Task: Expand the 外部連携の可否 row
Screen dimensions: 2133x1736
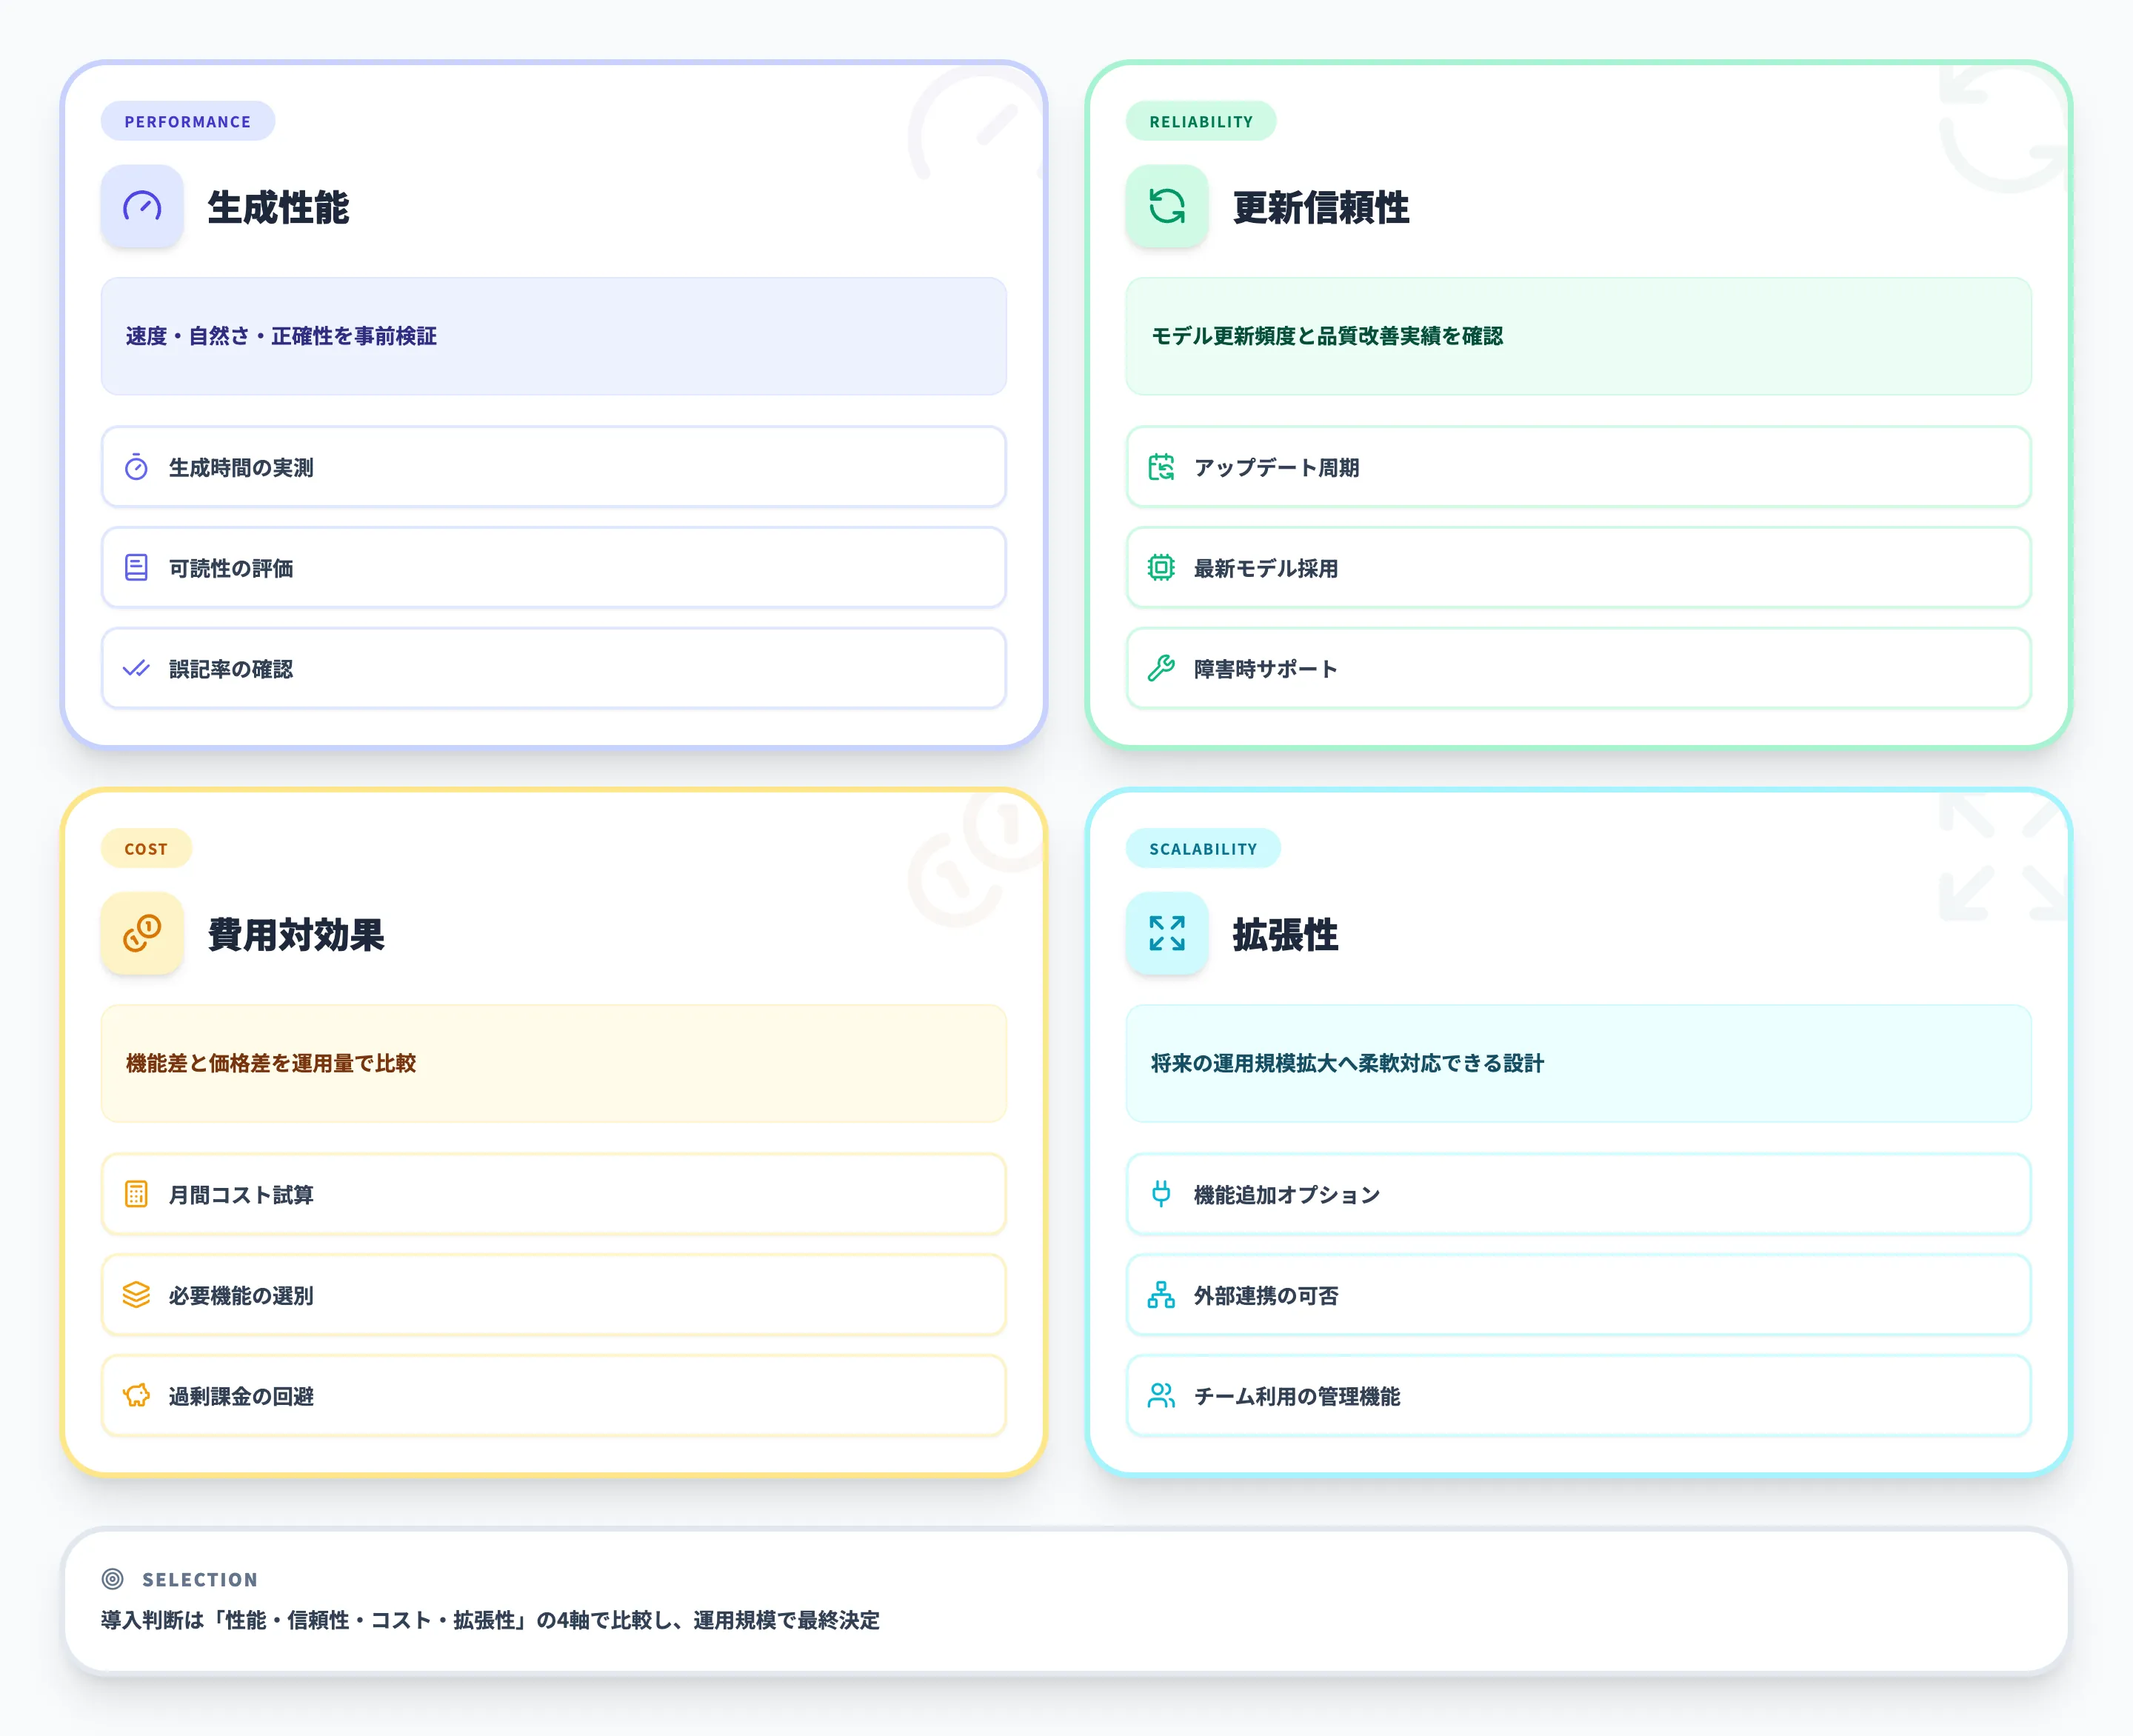Action: click(x=1161, y=1295)
